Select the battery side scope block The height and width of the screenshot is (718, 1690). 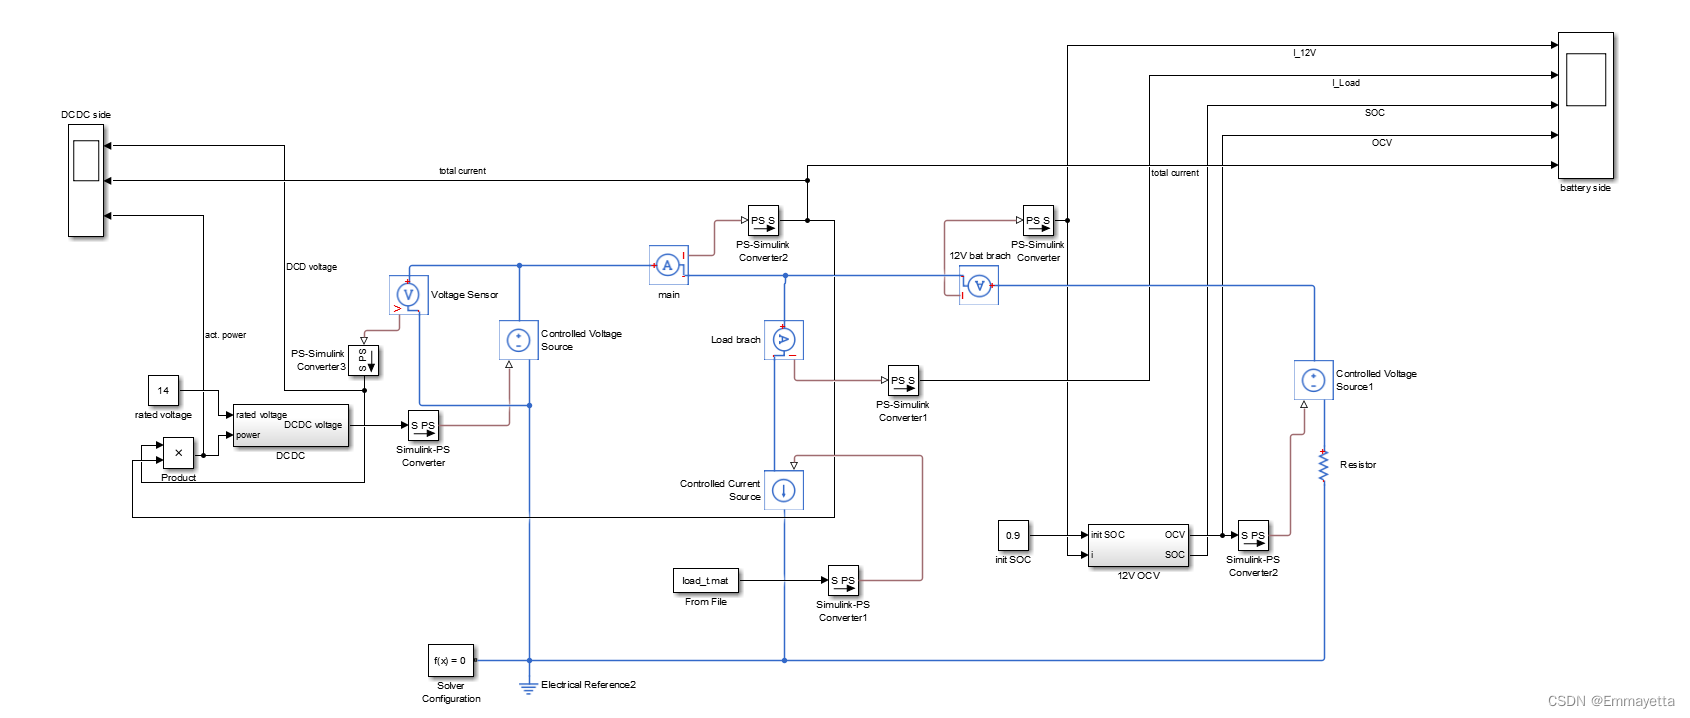pos(1585,105)
